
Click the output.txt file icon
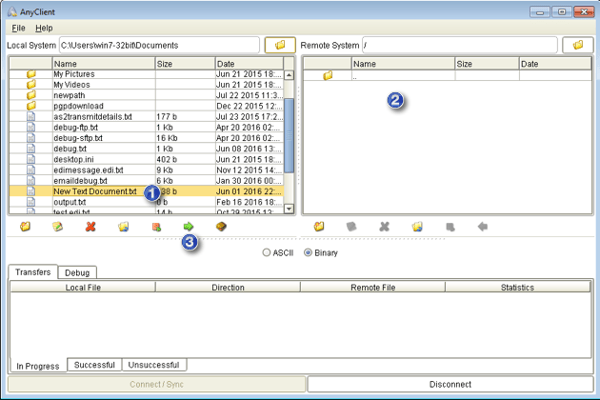31,202
